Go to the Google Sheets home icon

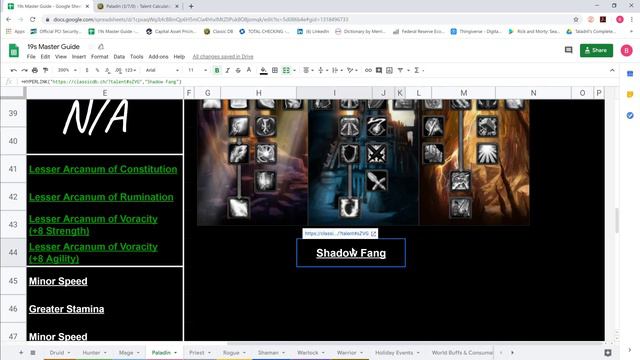coord(14,51)
